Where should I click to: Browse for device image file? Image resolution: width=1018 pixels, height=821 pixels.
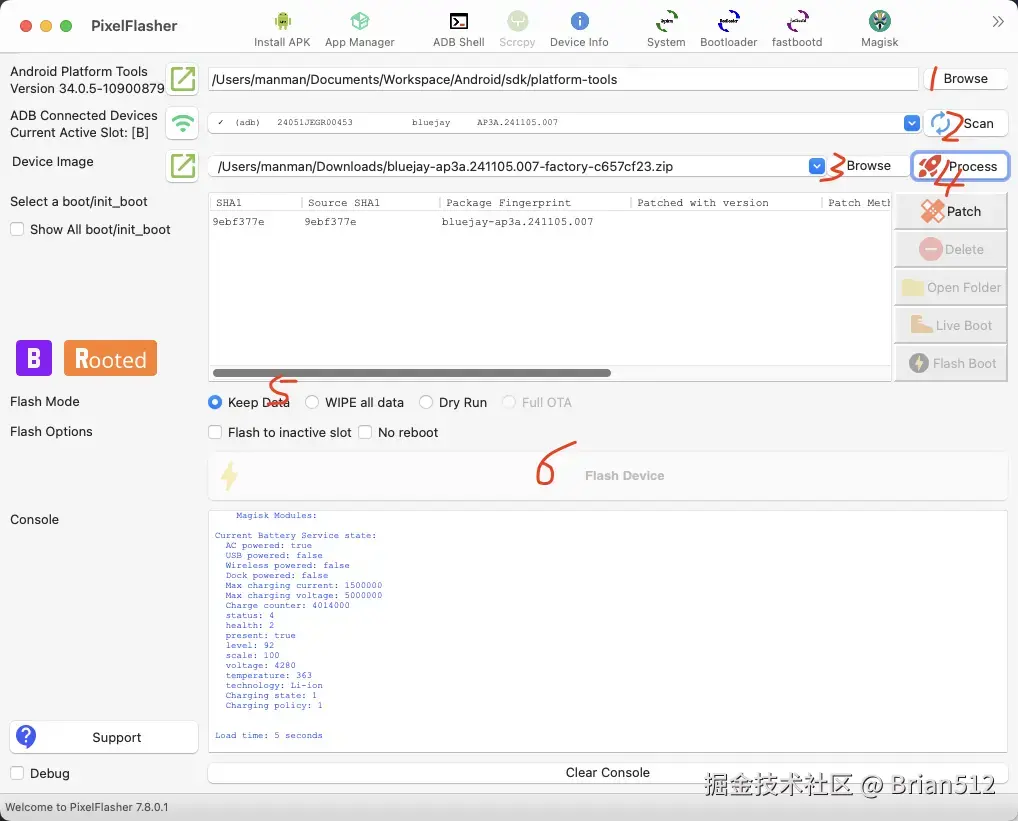(x=868, y=165)
